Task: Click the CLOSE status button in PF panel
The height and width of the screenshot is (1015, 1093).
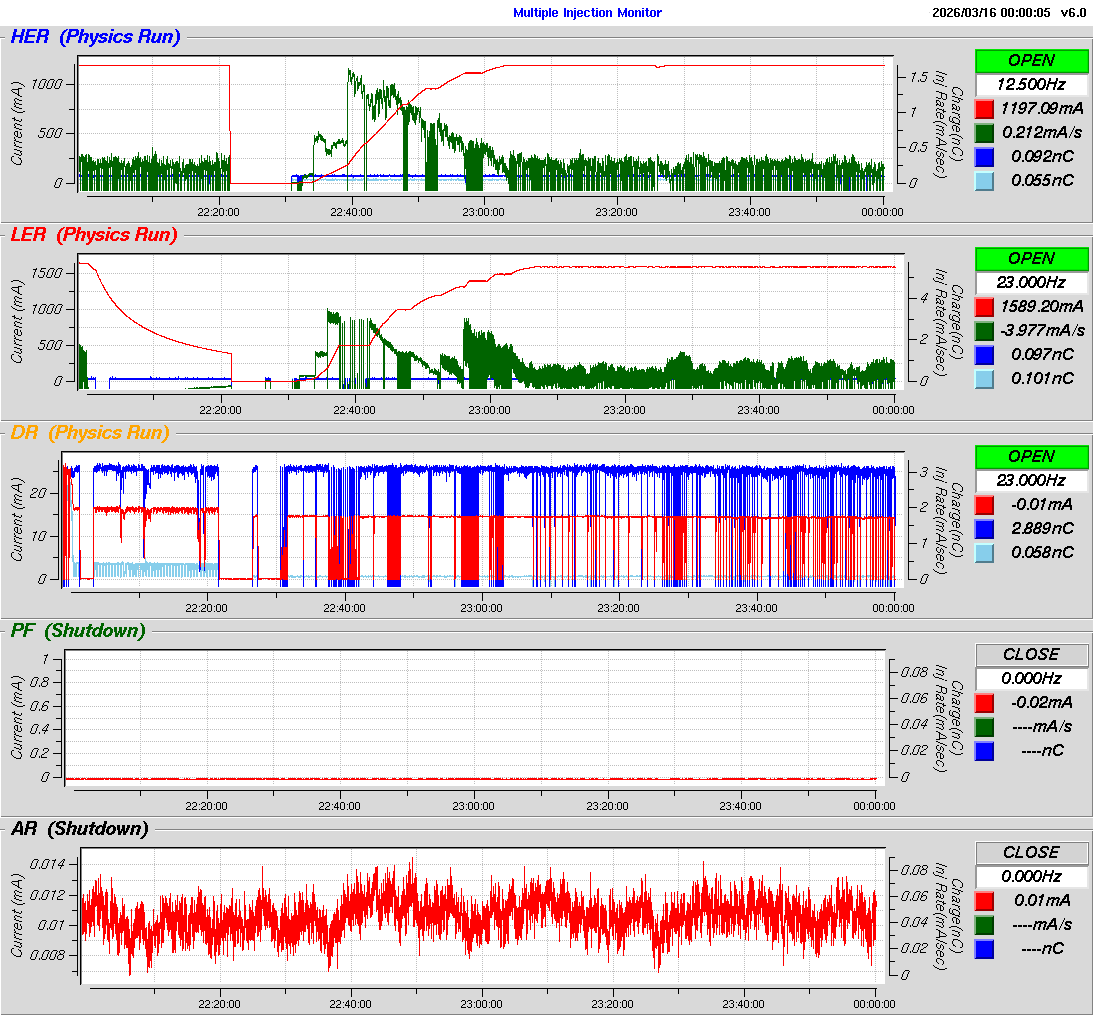Action: pos(1031,654)
